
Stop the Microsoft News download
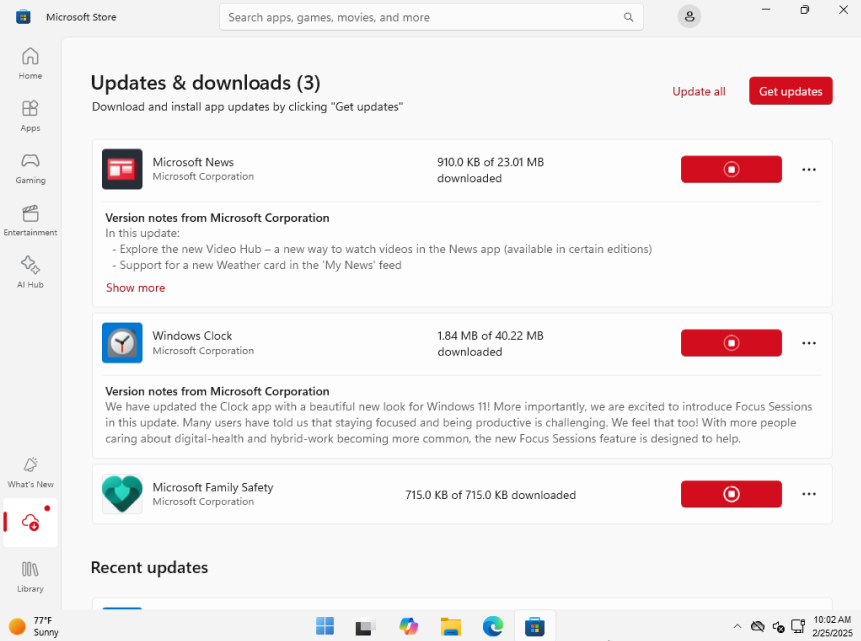[731, 169]
